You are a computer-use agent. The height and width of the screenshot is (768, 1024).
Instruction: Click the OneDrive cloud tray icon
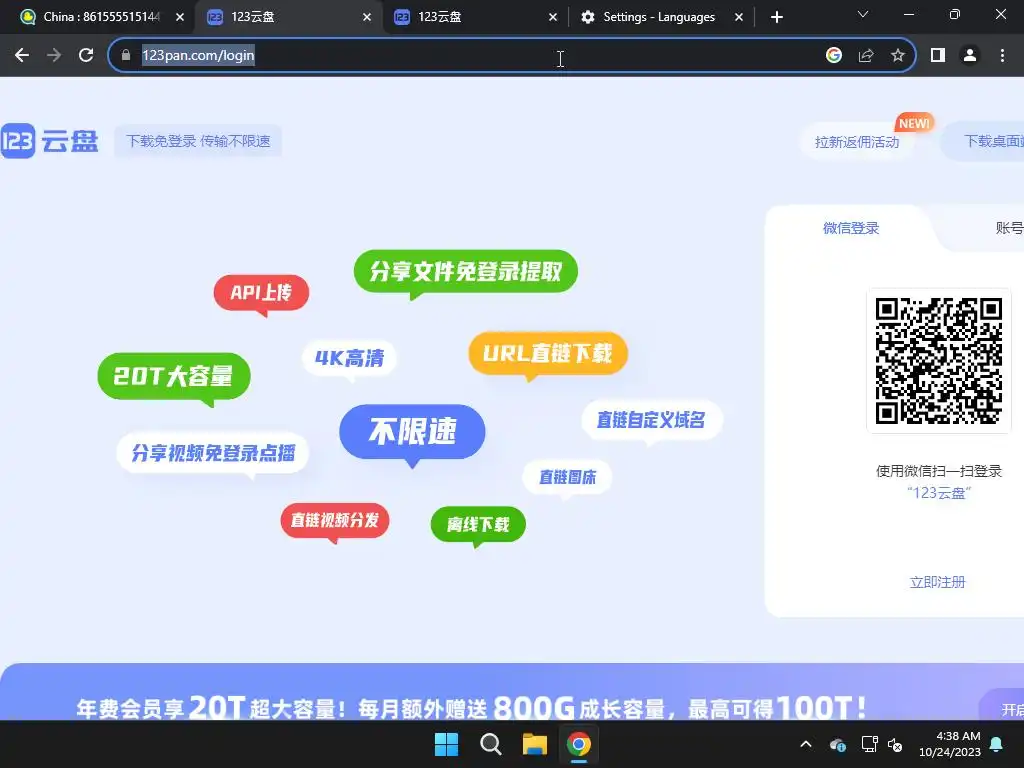click(x=837, y=744)
